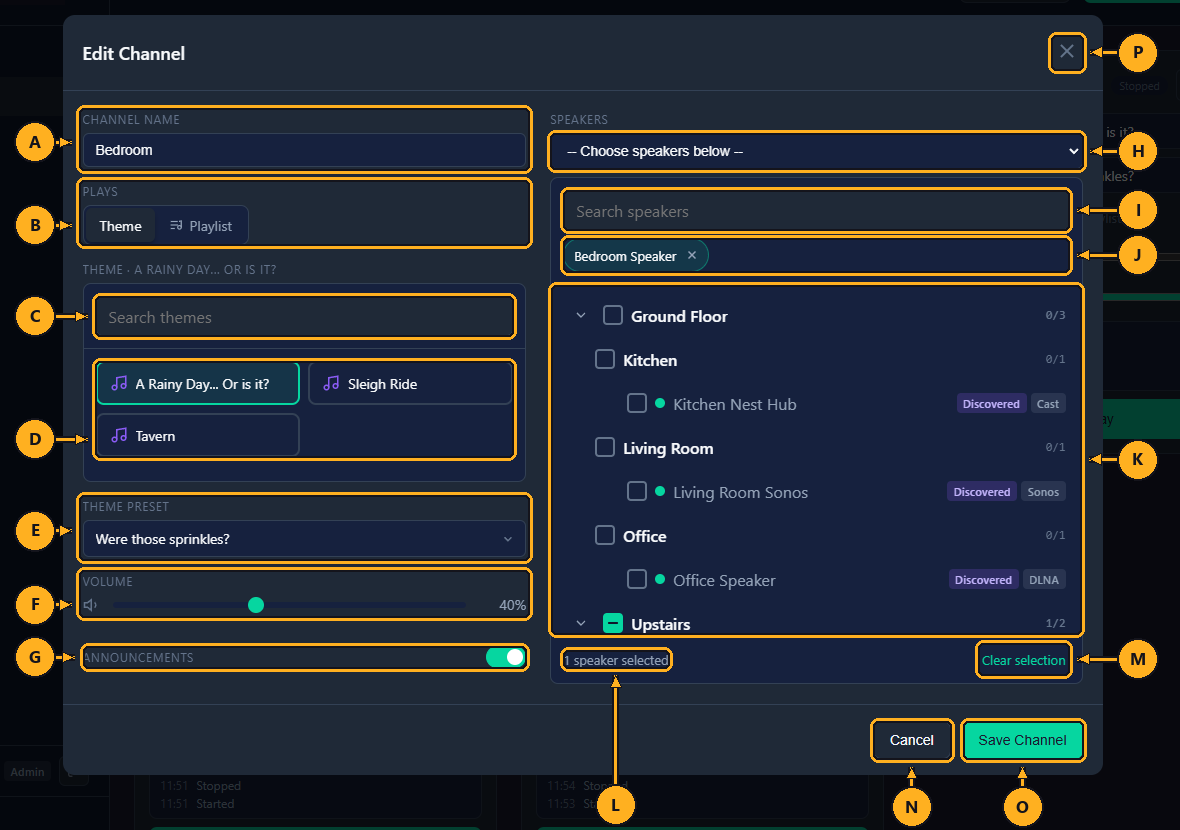Click the Sonos badge
The width and height of the screenshot is (1180, 830).
pos(1043,492)
